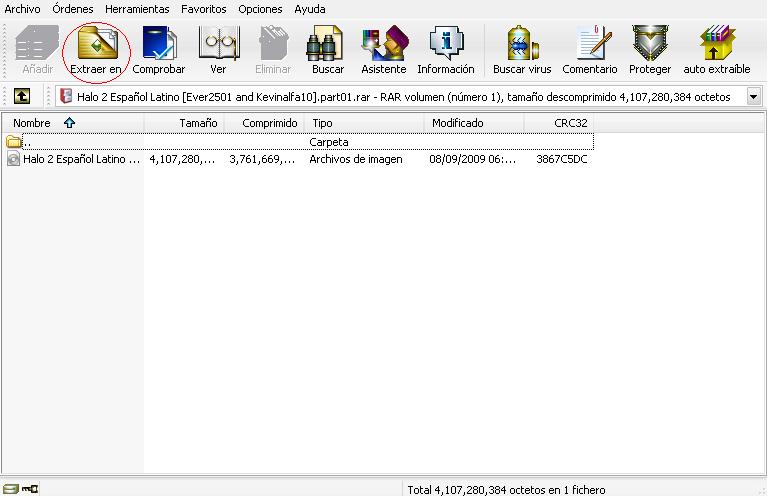Click the 3867C5DC checksum value
The height and width of the screenshot is (496, 767).
[562, 159]
